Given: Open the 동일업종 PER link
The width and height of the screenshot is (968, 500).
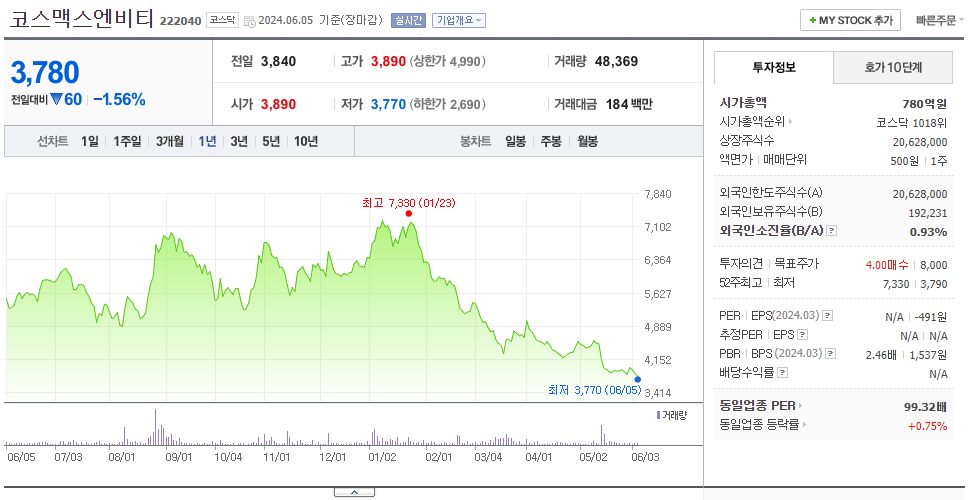Looking at the screenshot, I should tap(761, 406).
